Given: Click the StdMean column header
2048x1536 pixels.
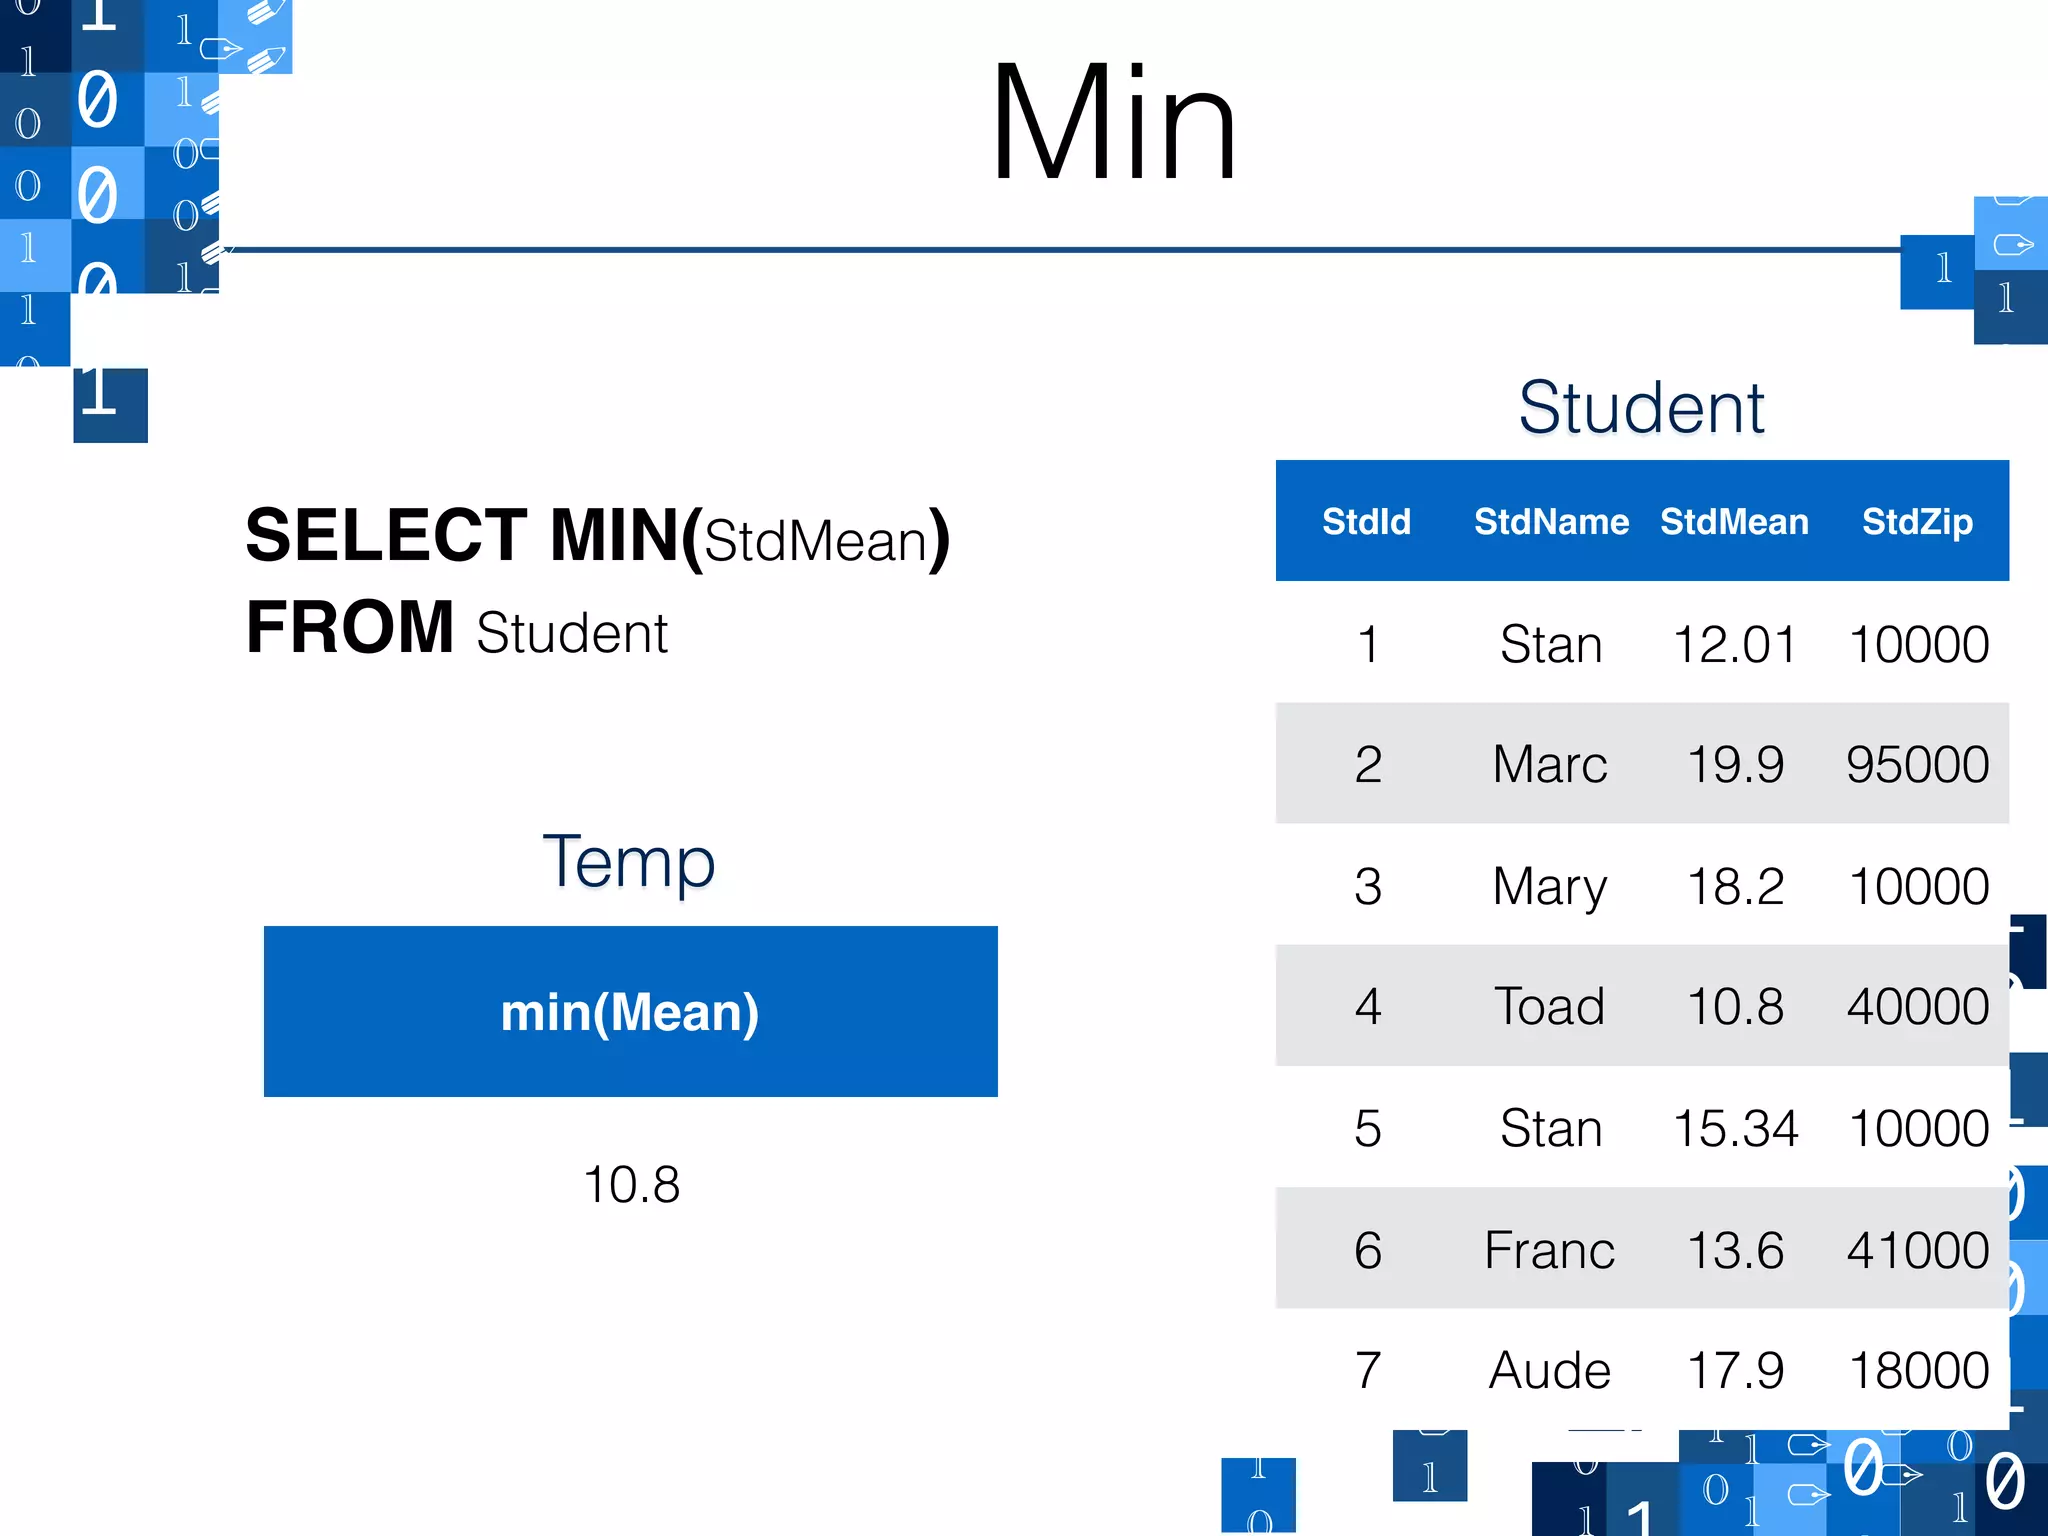Looking at the screenshot, I should pos(1734,522).
